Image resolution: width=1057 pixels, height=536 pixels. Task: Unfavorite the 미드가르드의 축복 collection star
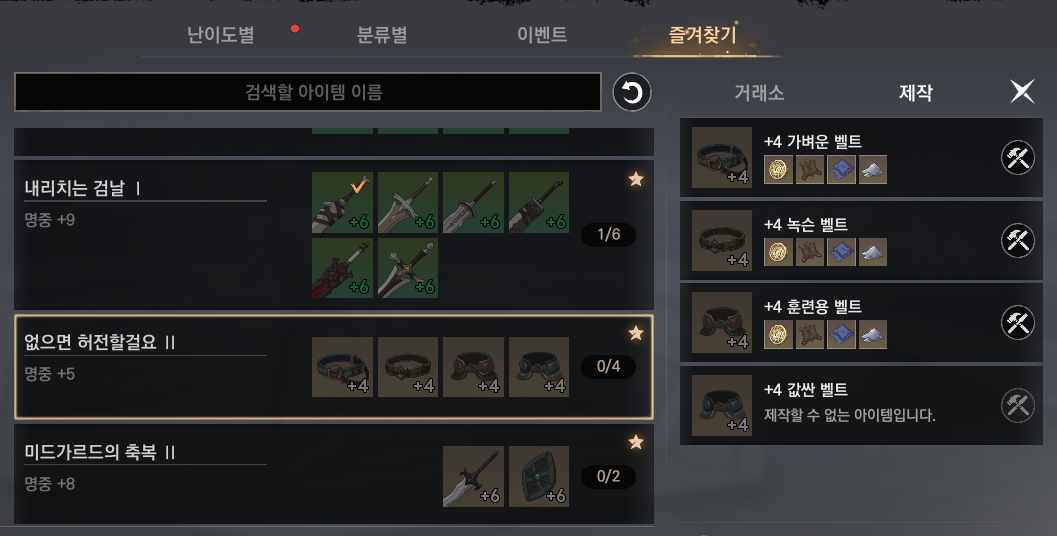point(636,442)
